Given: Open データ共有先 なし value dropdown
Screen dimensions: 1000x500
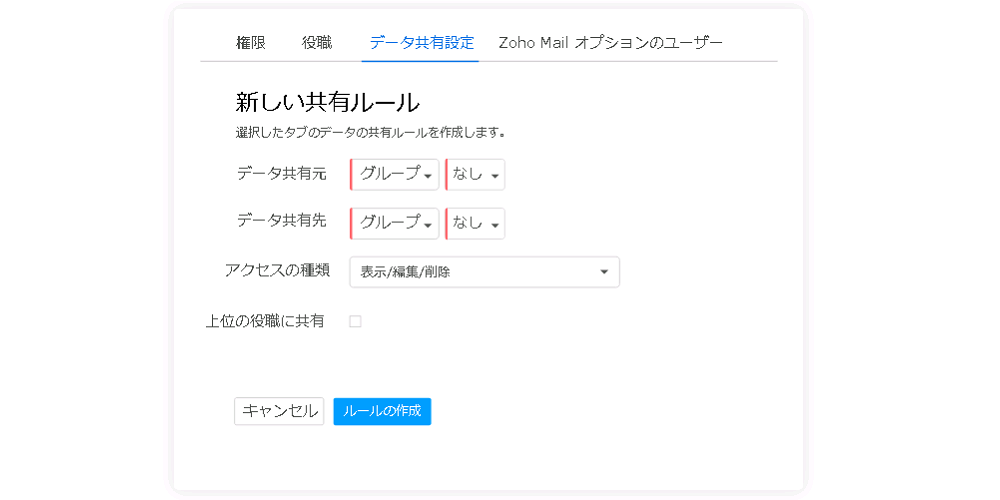Looking at the screenshot, I should tap(475, 224).
